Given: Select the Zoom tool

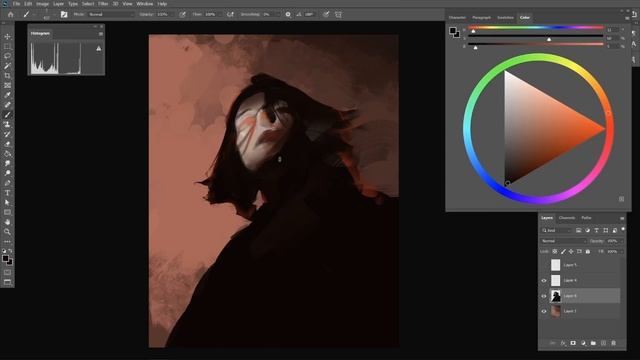Looking at the screenshot, I should coord(7,232).
